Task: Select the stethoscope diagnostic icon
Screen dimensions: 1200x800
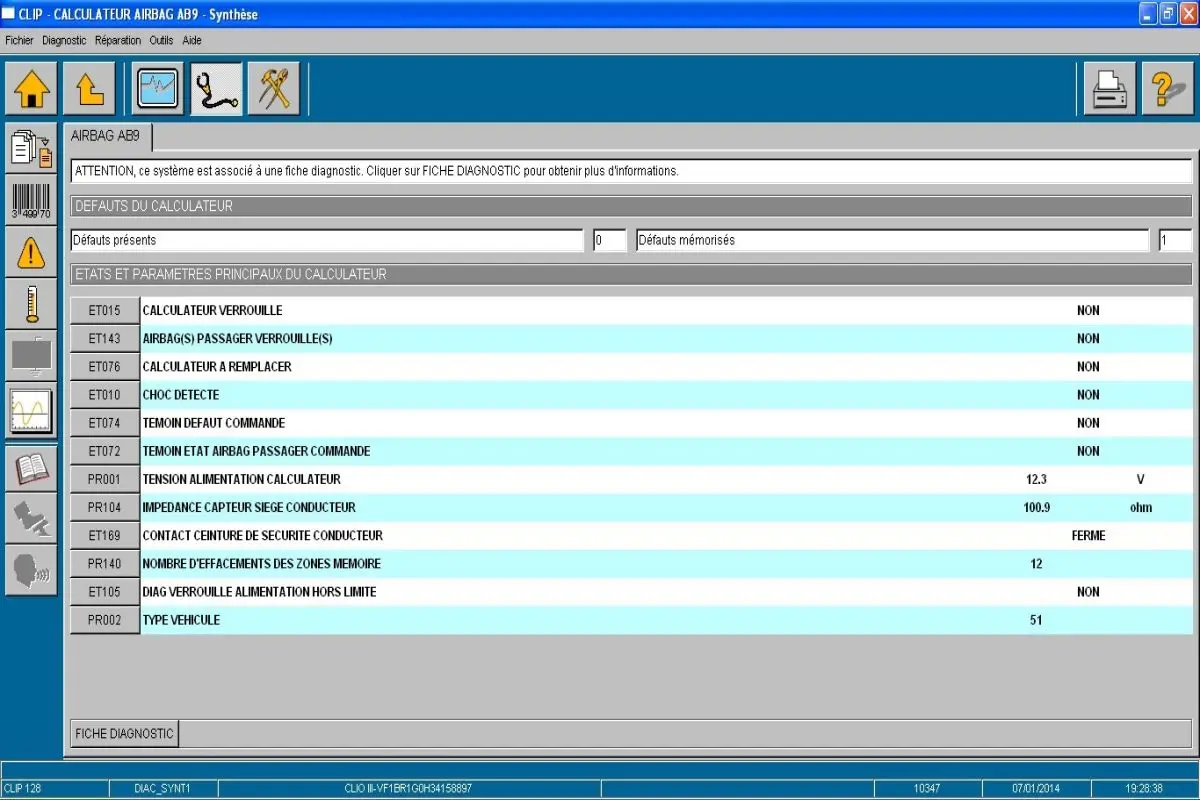Action: click(x=216, y=89)
